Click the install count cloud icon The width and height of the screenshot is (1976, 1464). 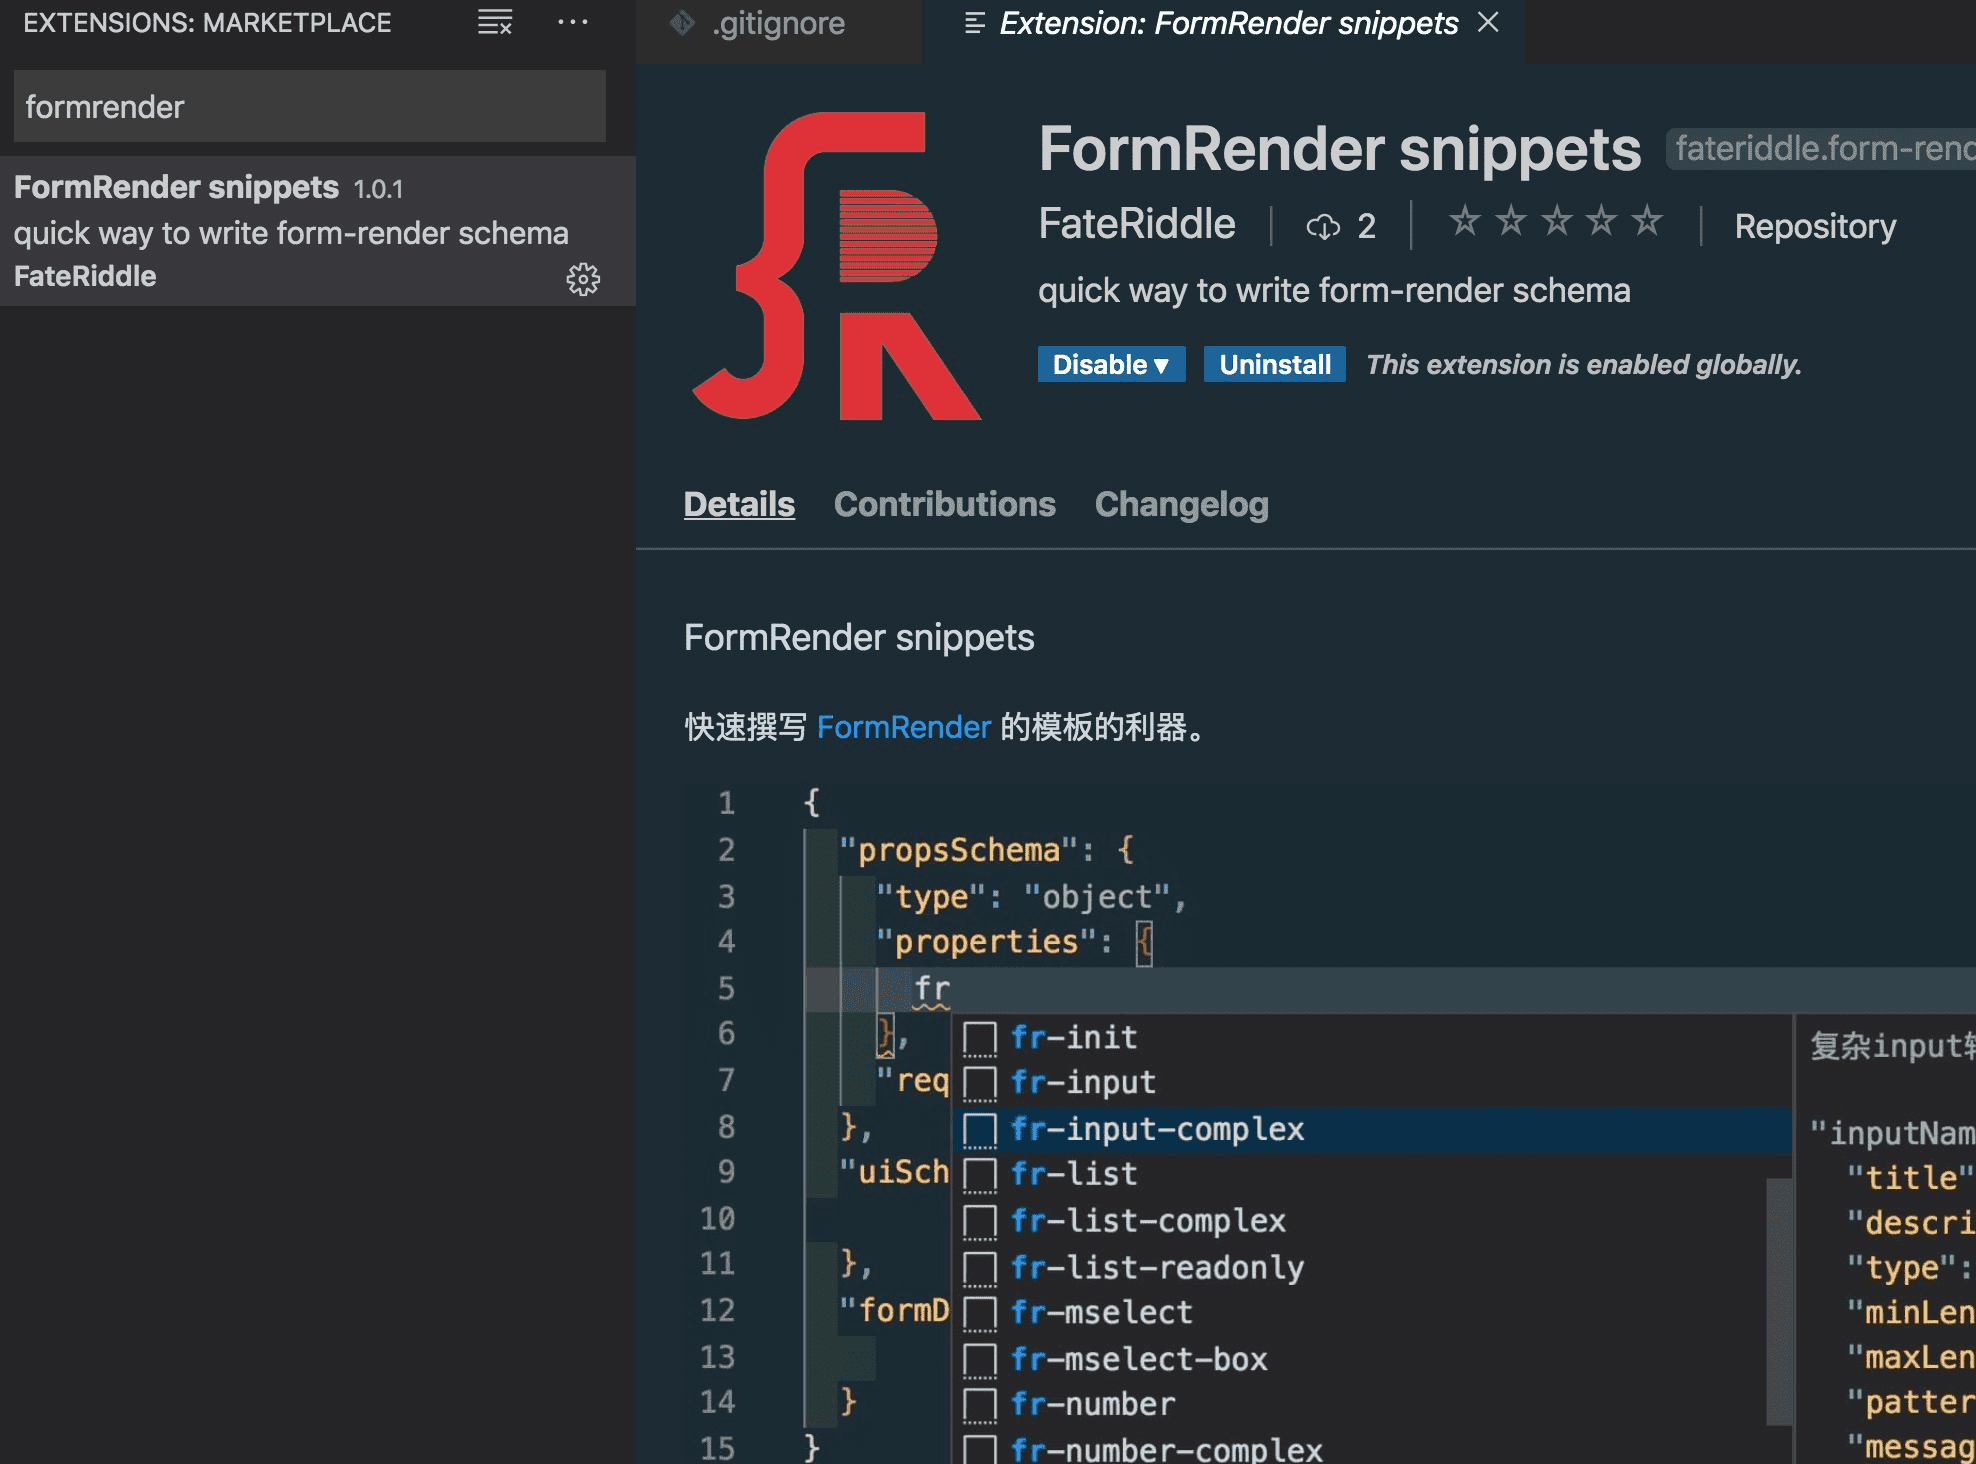tap(1323, 227)
